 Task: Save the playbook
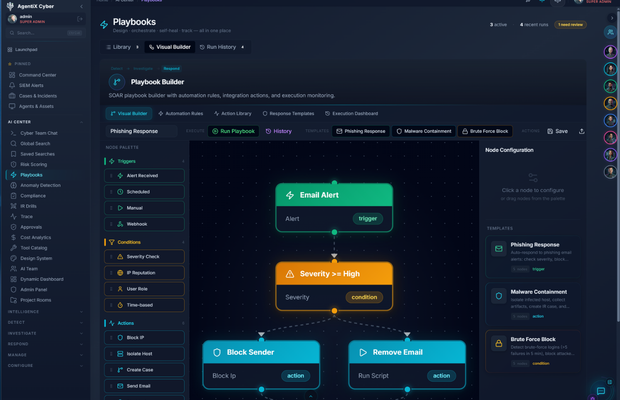coord(558,131)
